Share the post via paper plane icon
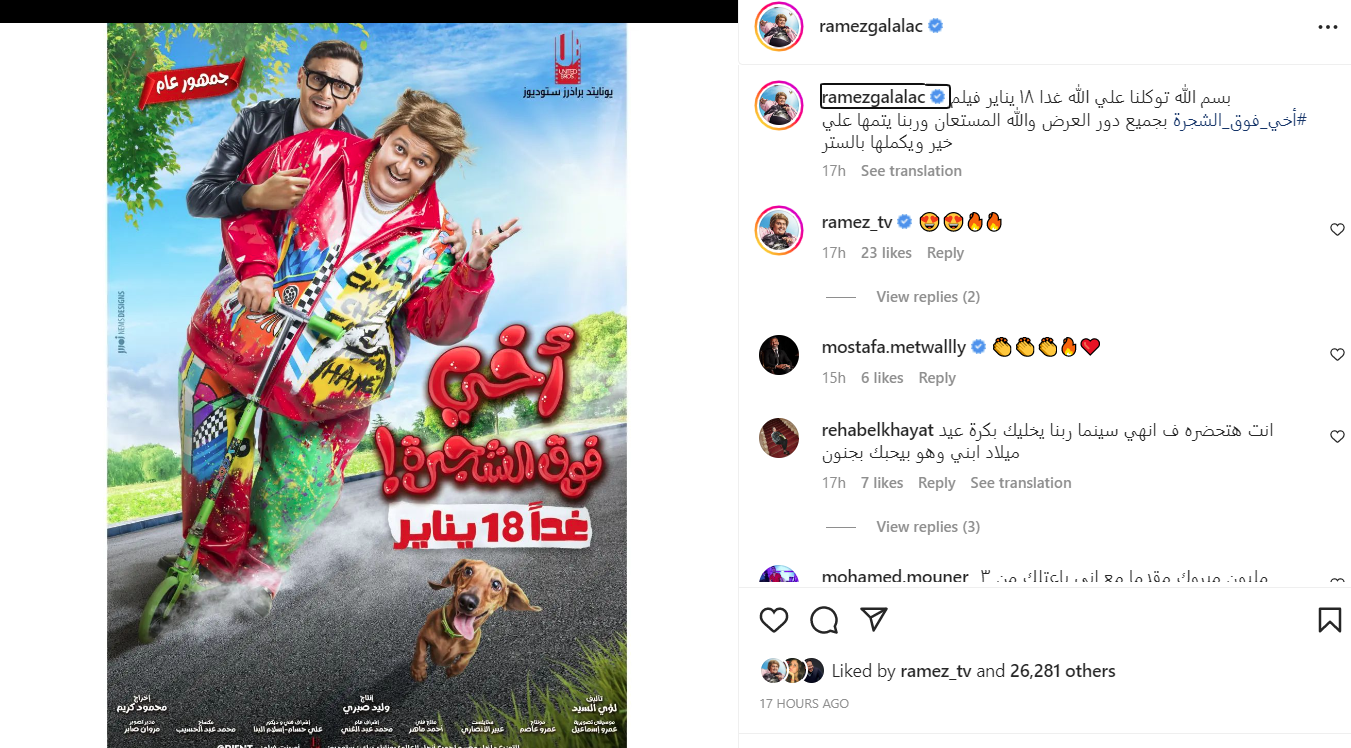This screenshot has width=1351, height=748. [874, 620]
